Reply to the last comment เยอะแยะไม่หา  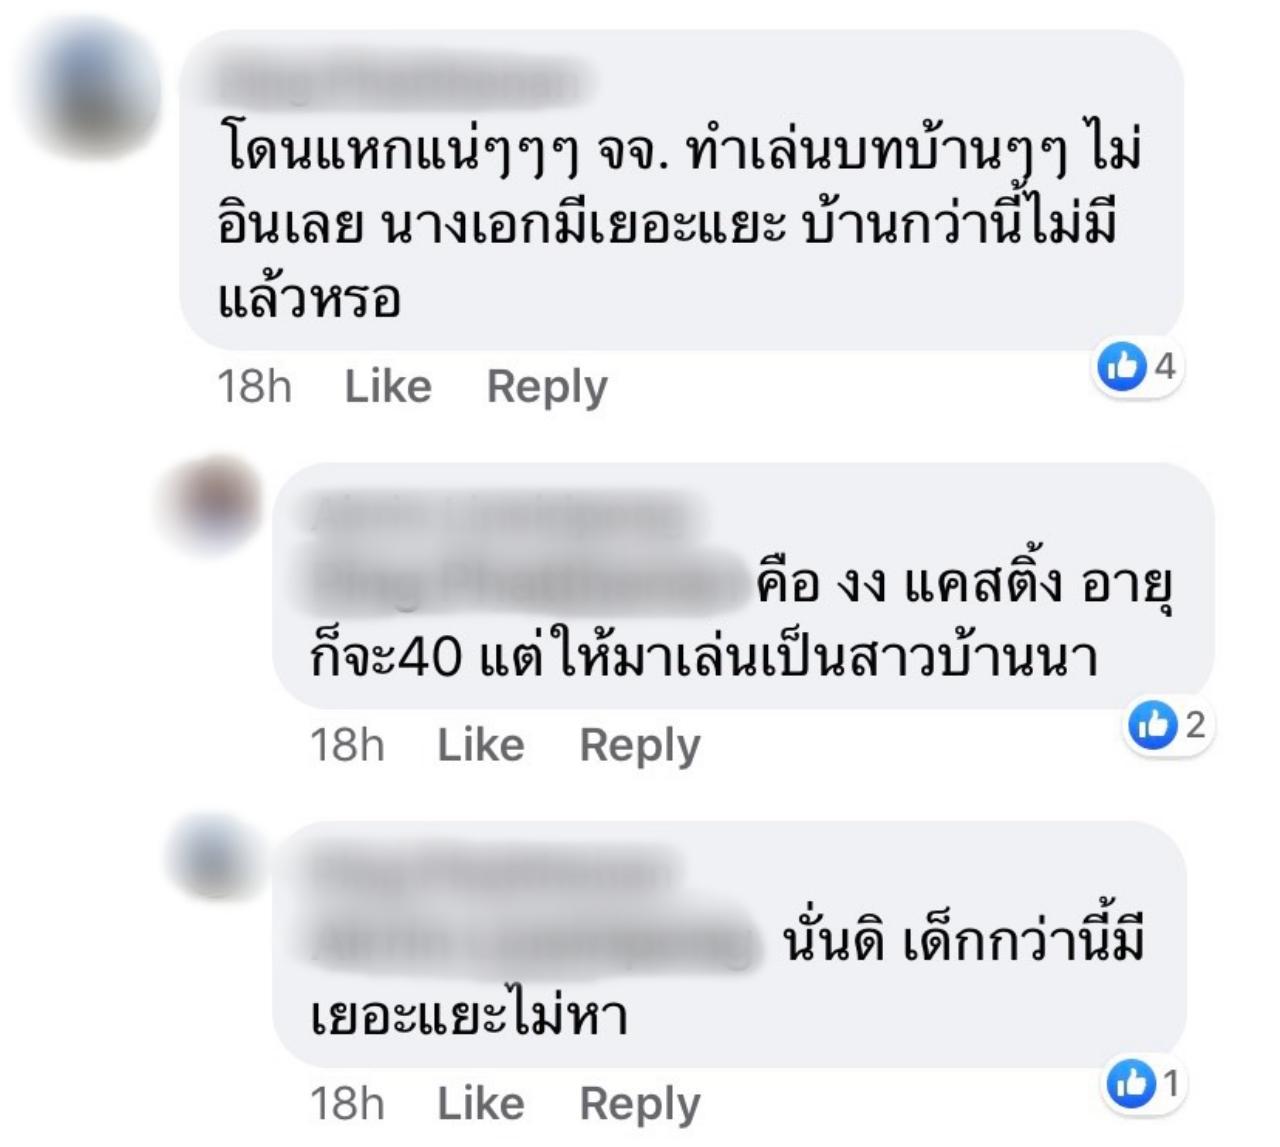click(640, 1105)
